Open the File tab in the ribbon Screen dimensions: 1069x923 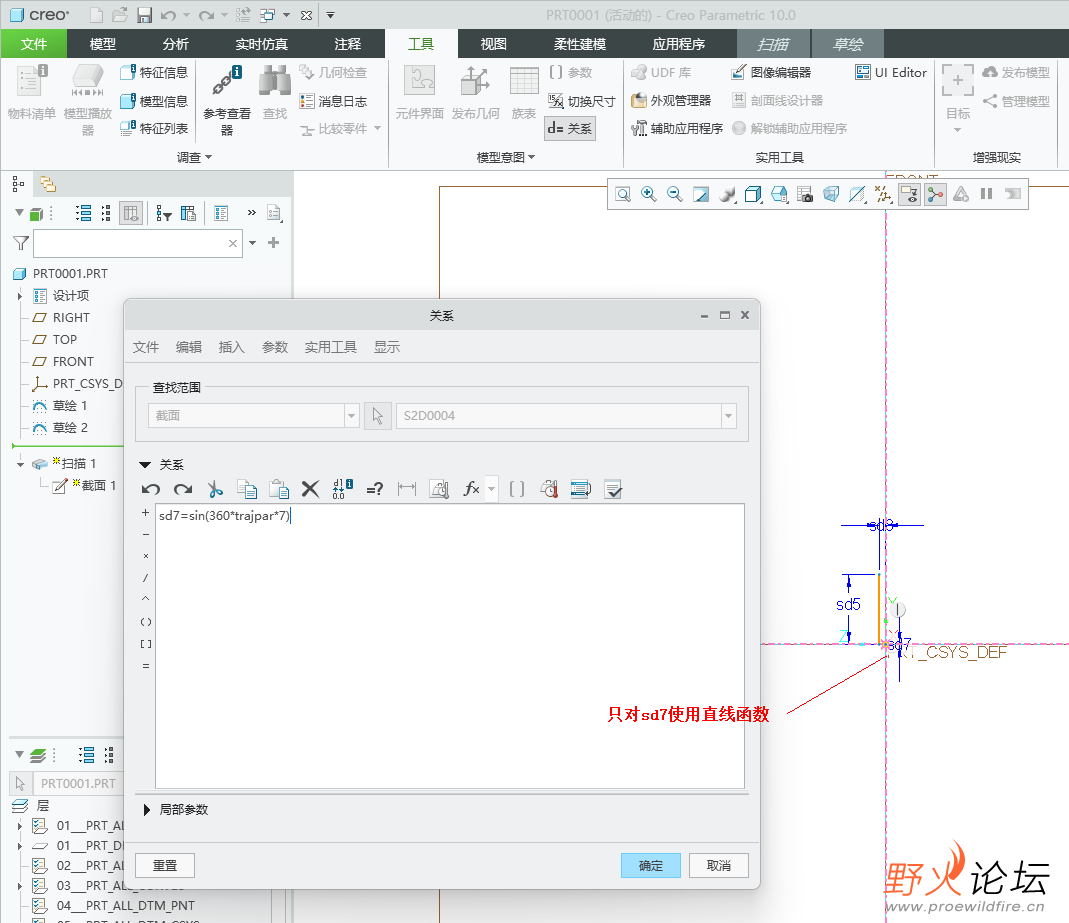33,44
